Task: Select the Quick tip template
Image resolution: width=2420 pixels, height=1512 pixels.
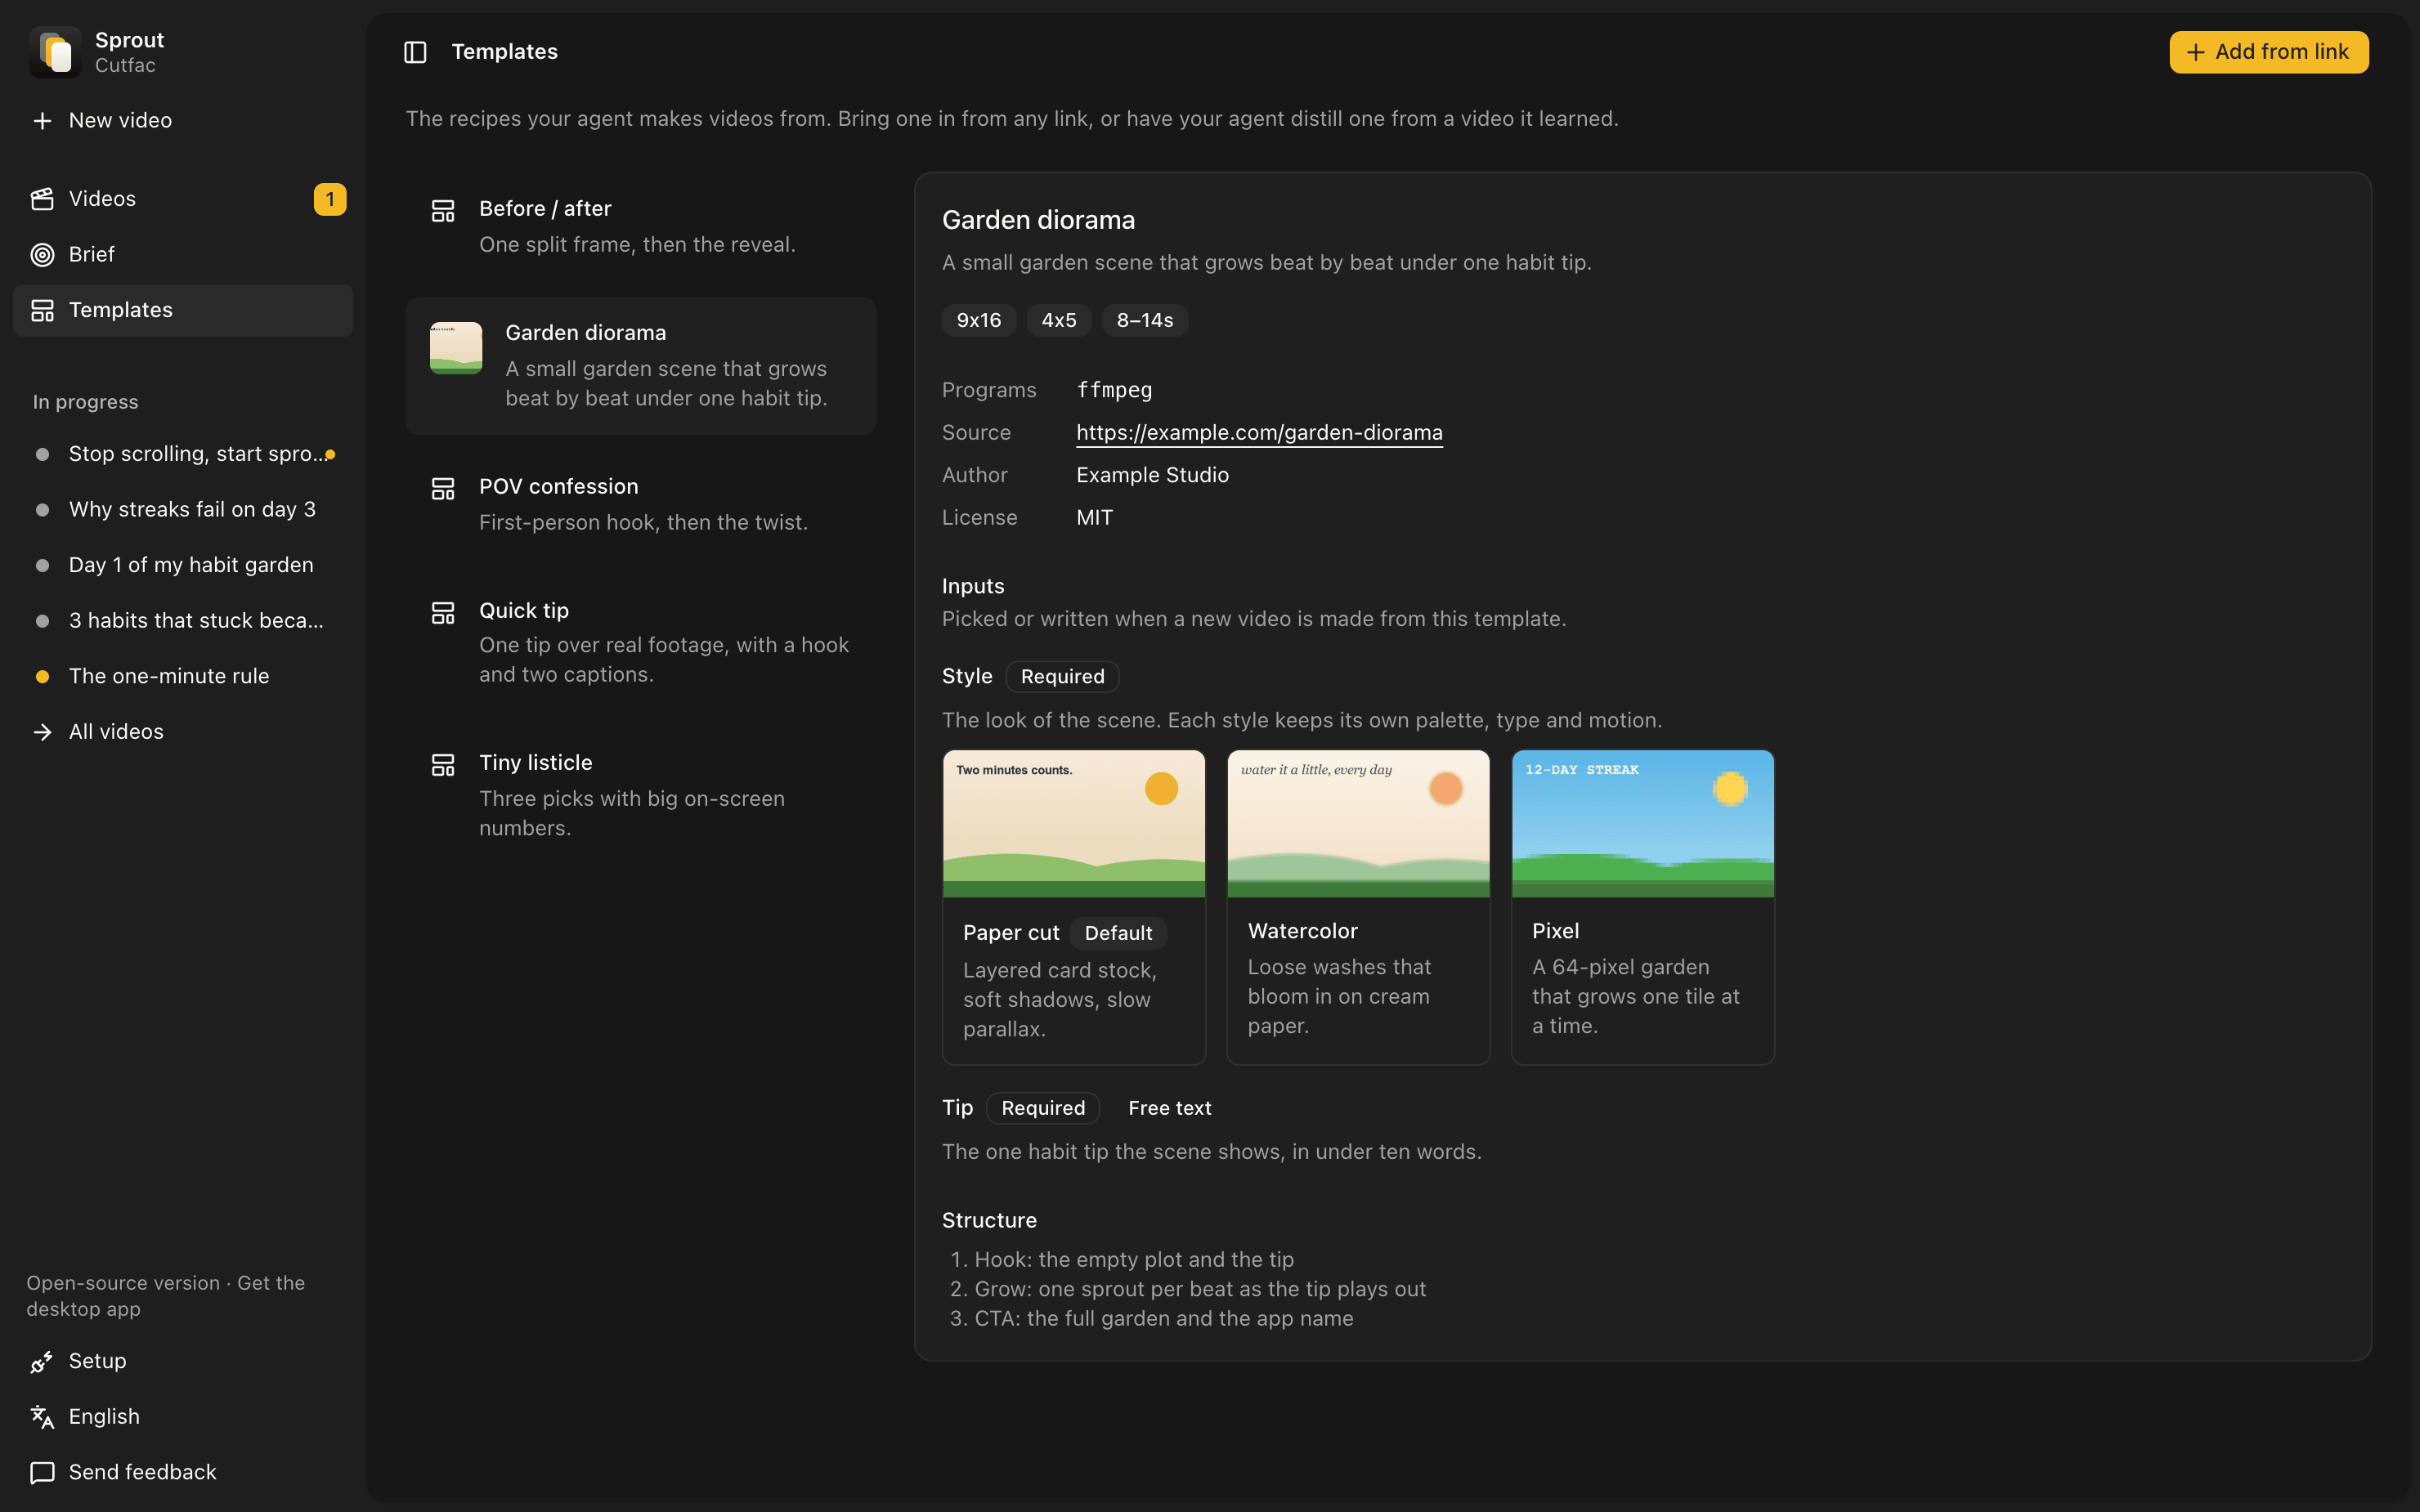Action: click(x=641, y=643)
